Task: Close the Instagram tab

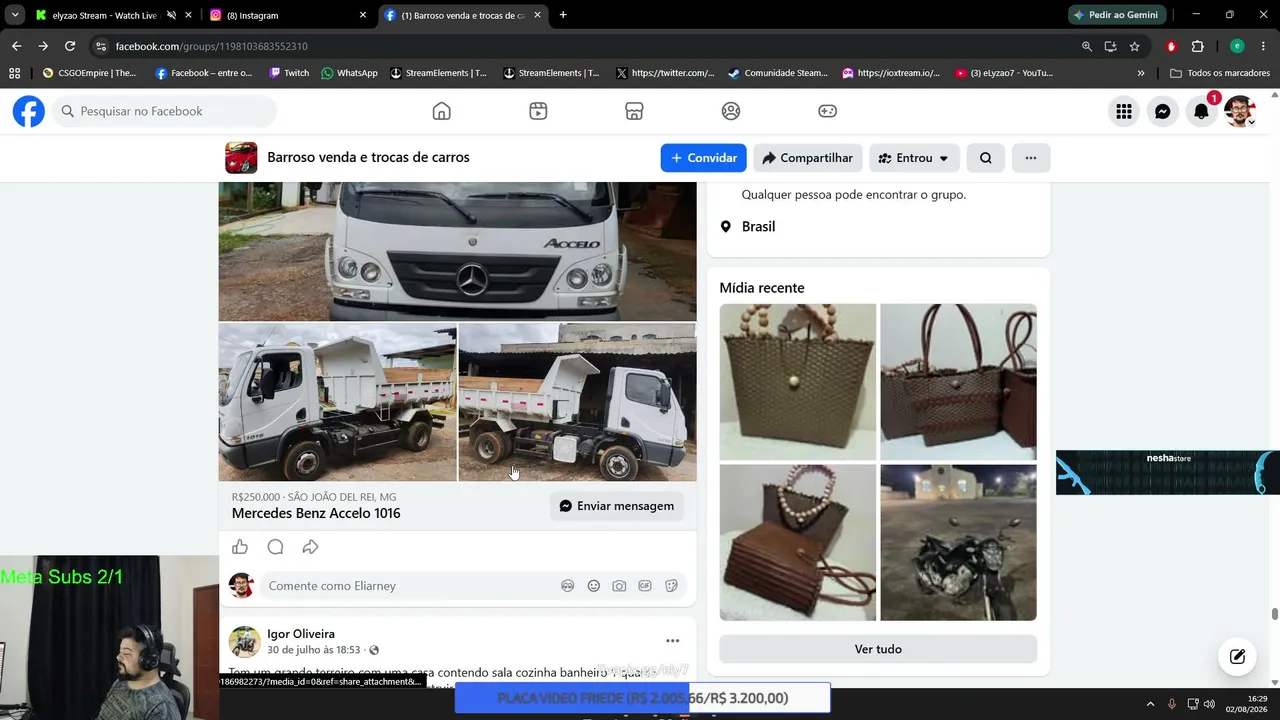Action: pyautogui.click(x=363, y=15)
